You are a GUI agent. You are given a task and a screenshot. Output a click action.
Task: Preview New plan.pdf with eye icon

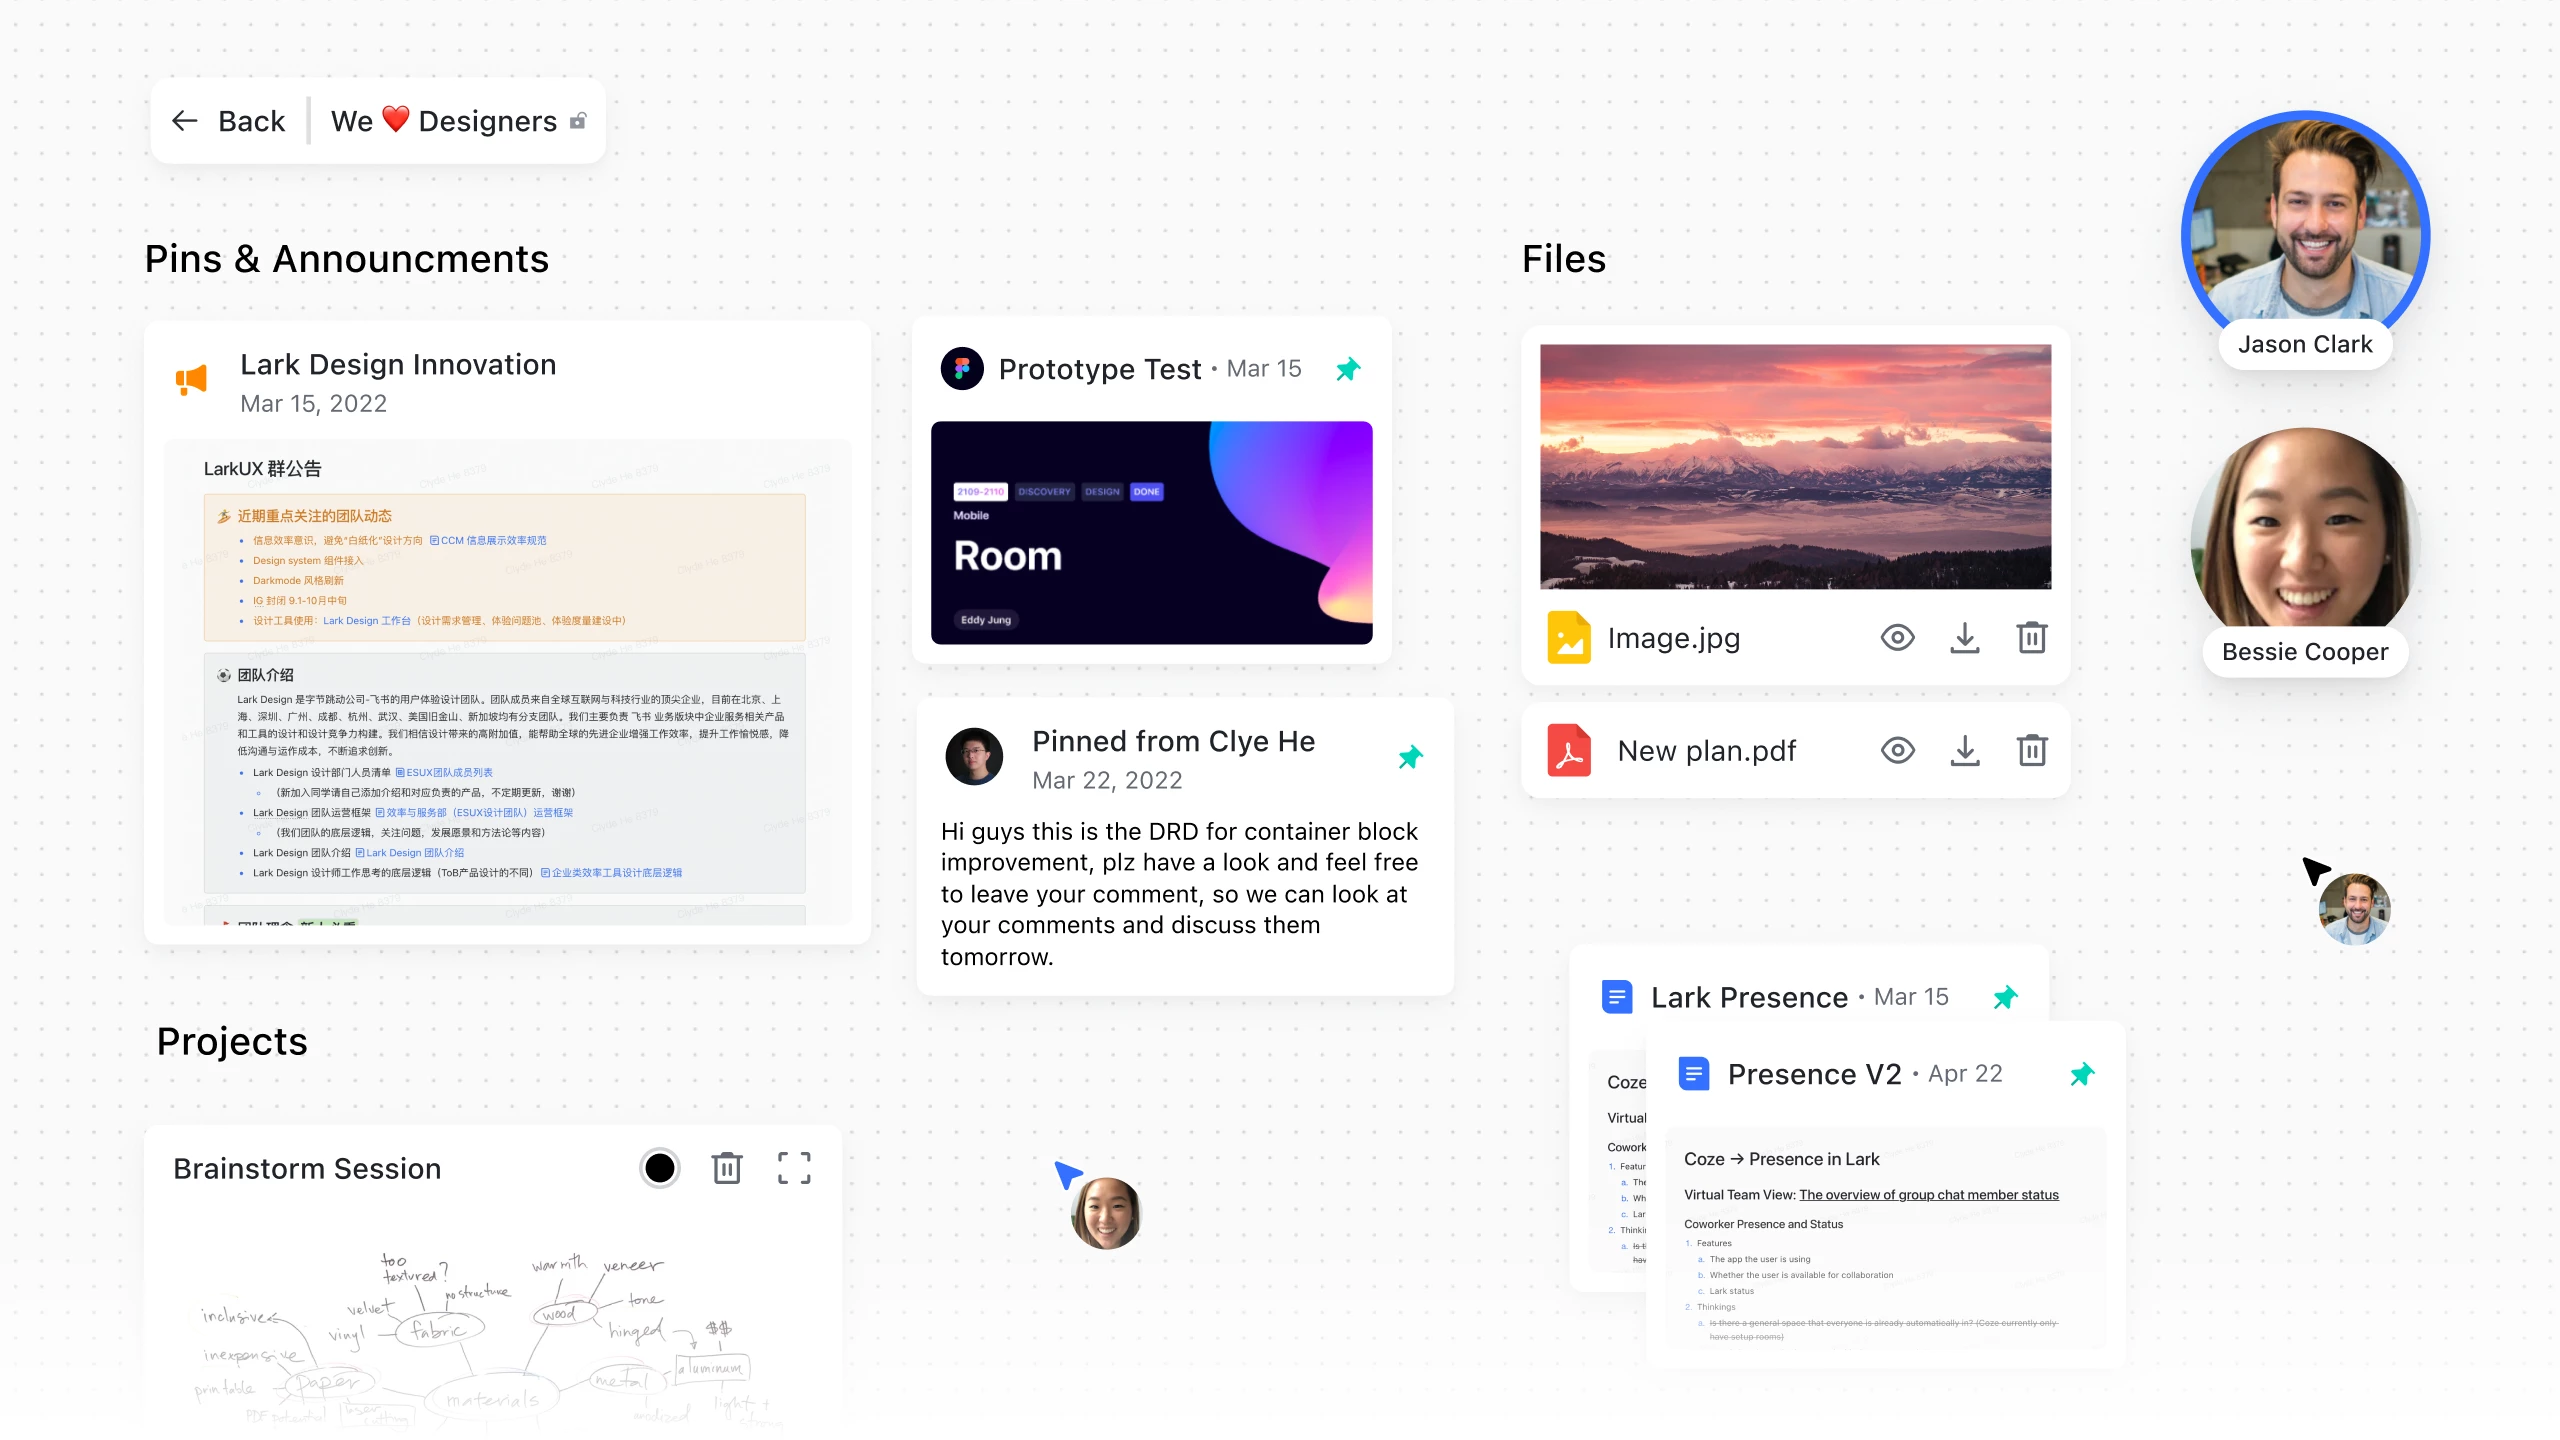(x=1897, y=750)
